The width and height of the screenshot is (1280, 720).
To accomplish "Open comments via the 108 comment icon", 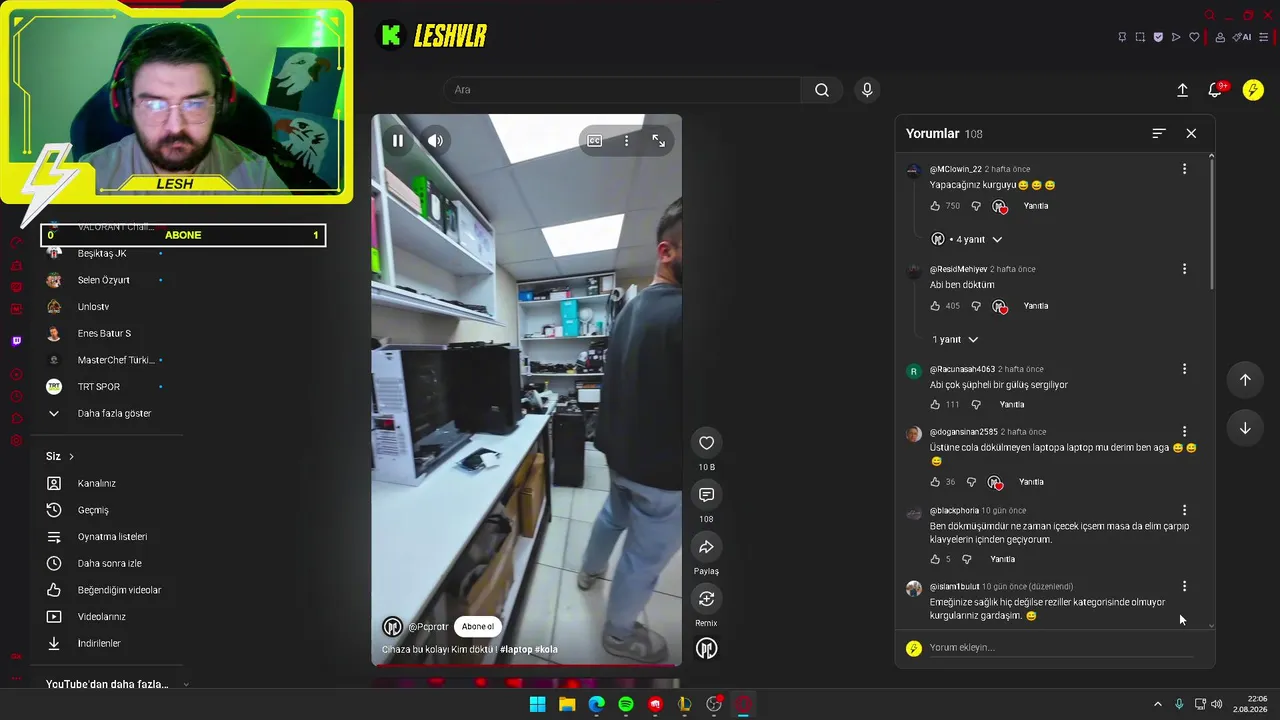I will (706, 495).
